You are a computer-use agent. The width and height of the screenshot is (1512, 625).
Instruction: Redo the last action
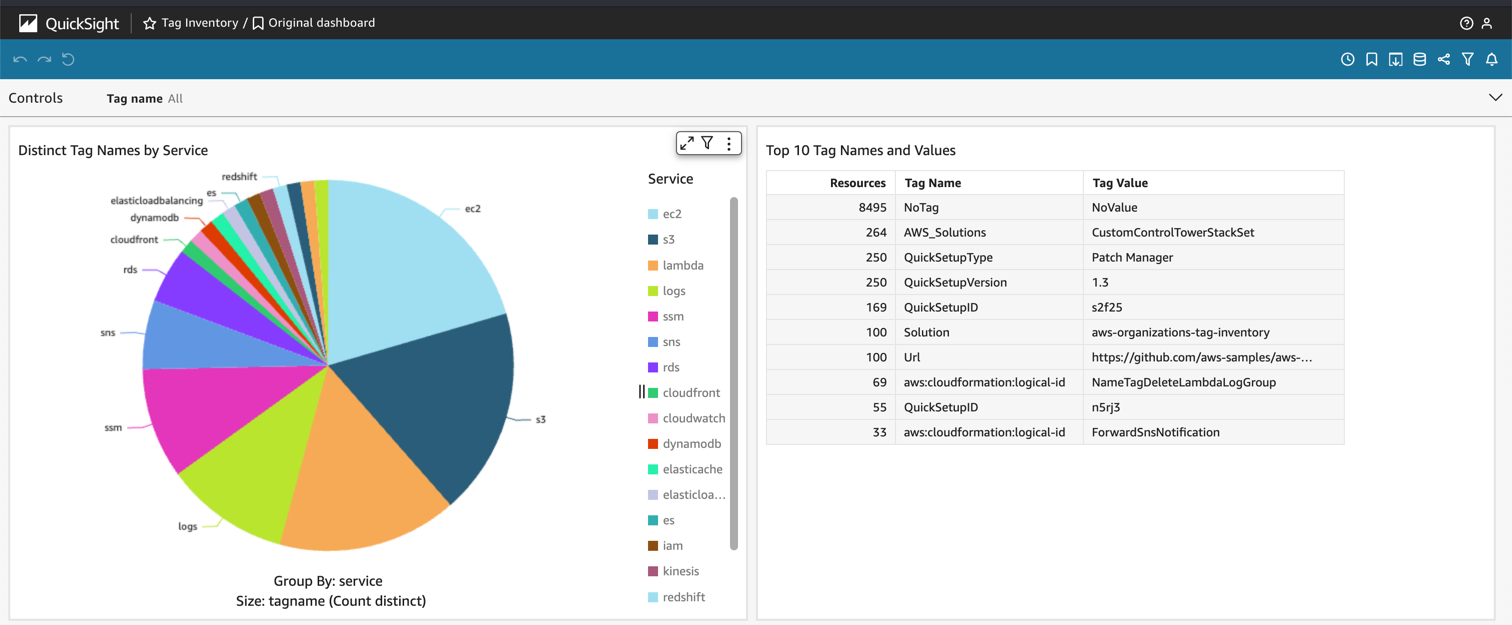click(44, 60)
